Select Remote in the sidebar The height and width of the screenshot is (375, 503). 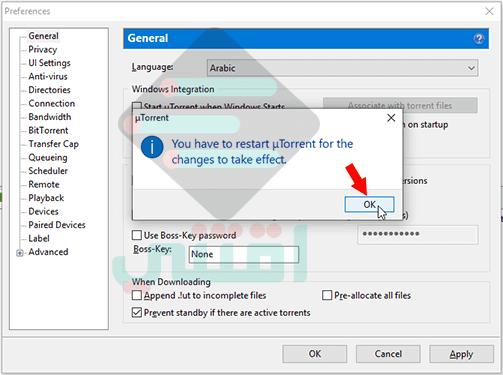(x=44, y=184)
